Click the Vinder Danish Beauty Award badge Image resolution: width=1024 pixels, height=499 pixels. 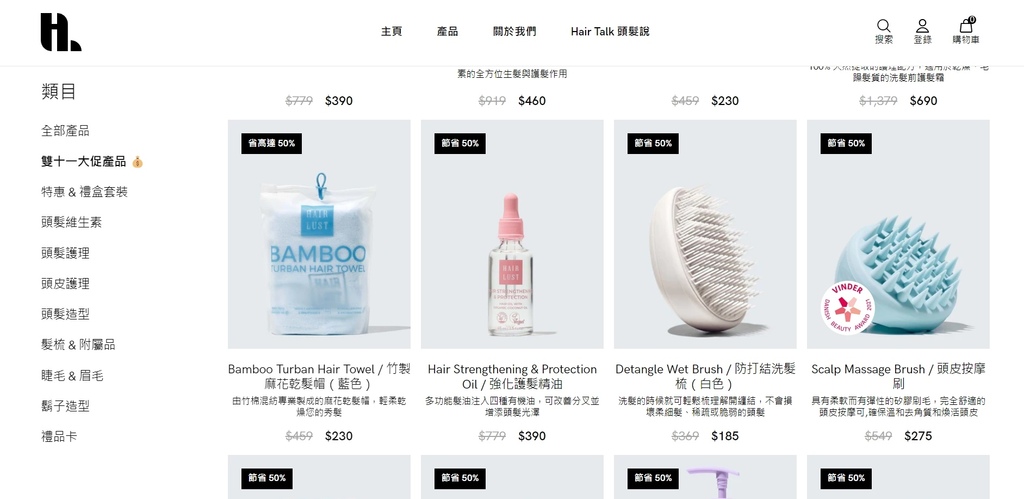click(848, 308)
